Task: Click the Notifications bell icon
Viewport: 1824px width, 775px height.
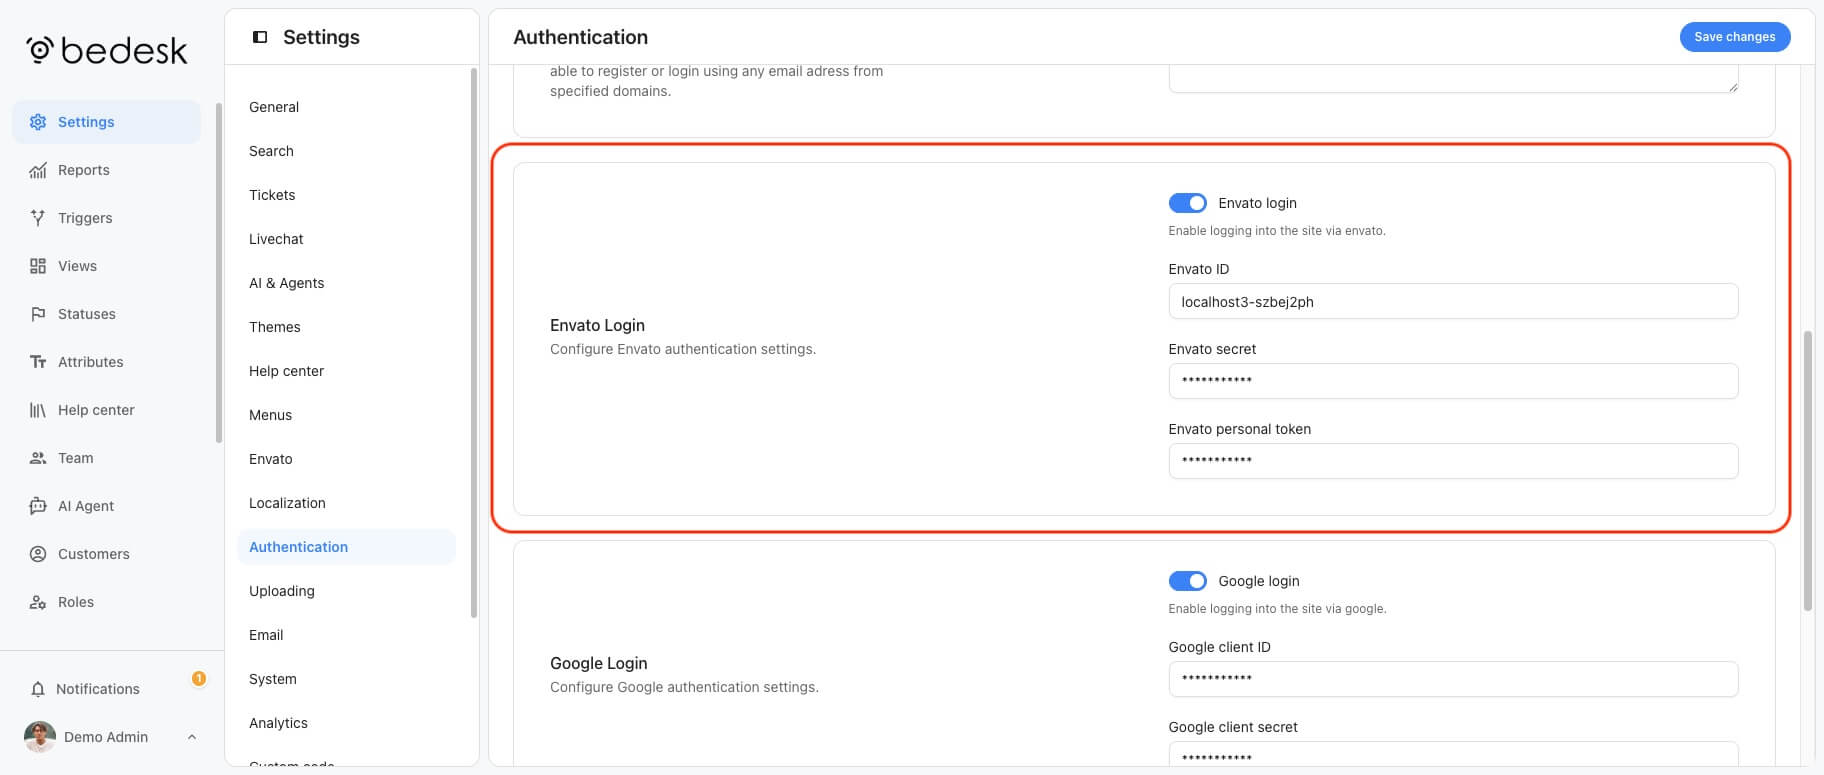Action: (38, 689)
